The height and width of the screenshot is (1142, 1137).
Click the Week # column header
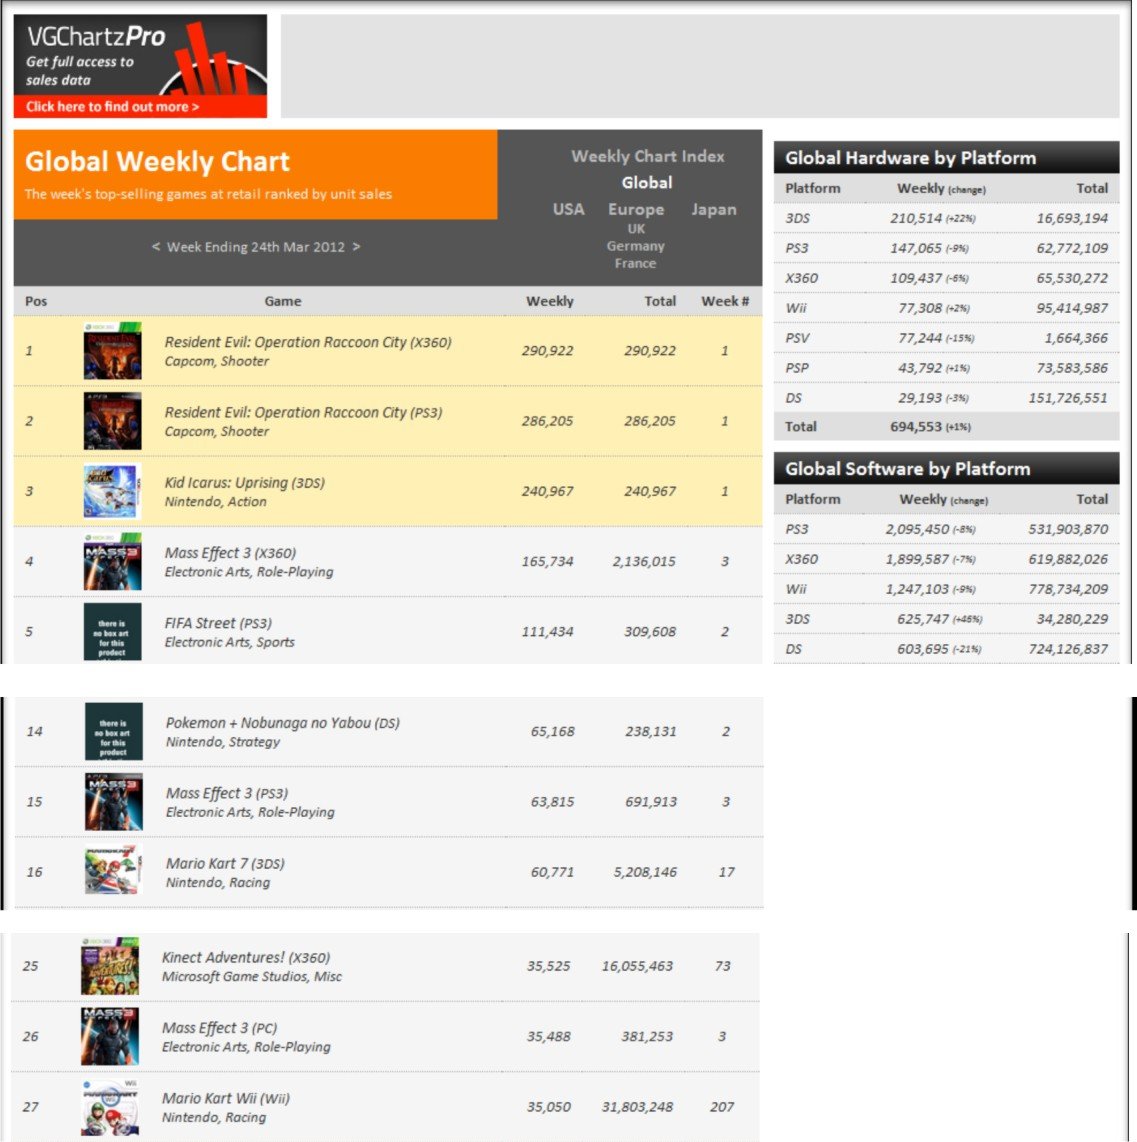pos(725,301)
